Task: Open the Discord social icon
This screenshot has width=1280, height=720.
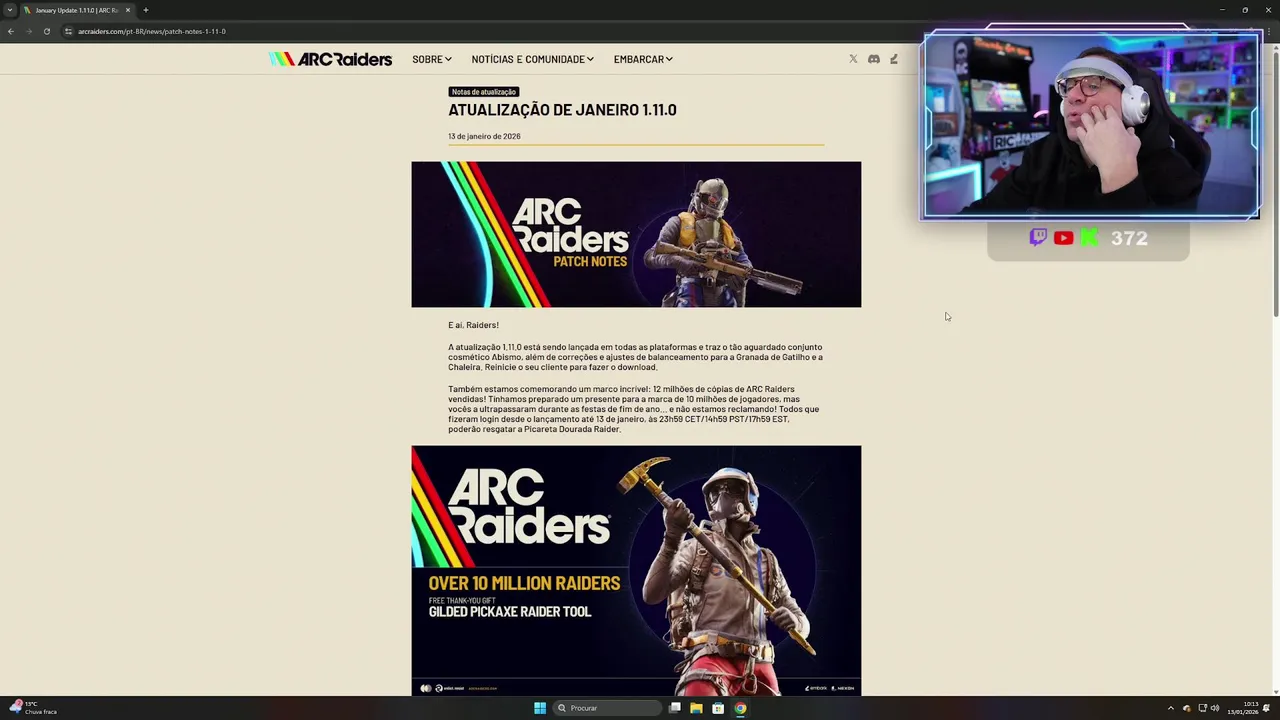Action: click(x=874, y=59)
